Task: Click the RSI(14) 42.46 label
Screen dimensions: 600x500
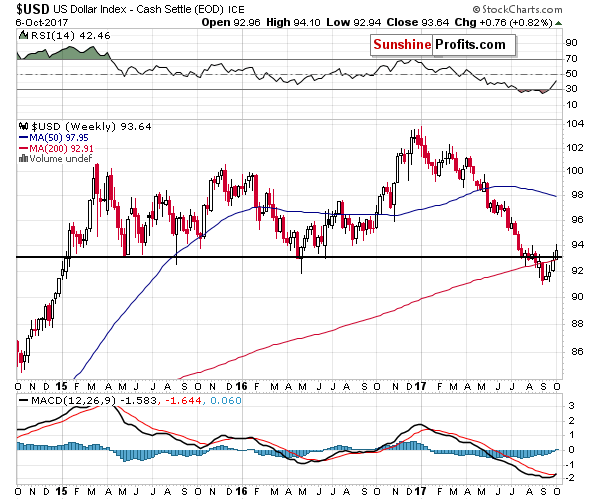Action: click(70, 36)
